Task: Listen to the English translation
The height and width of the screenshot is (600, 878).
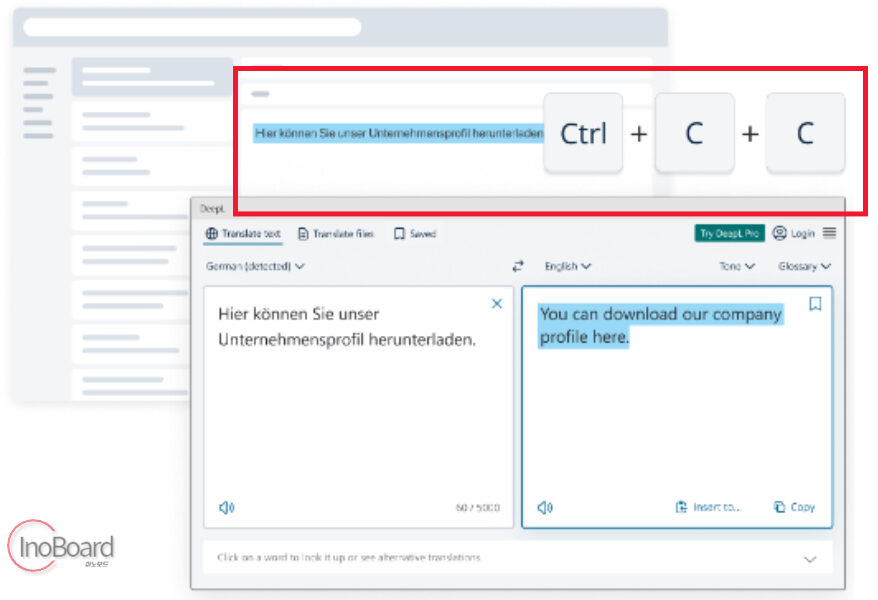Action: 545,507
